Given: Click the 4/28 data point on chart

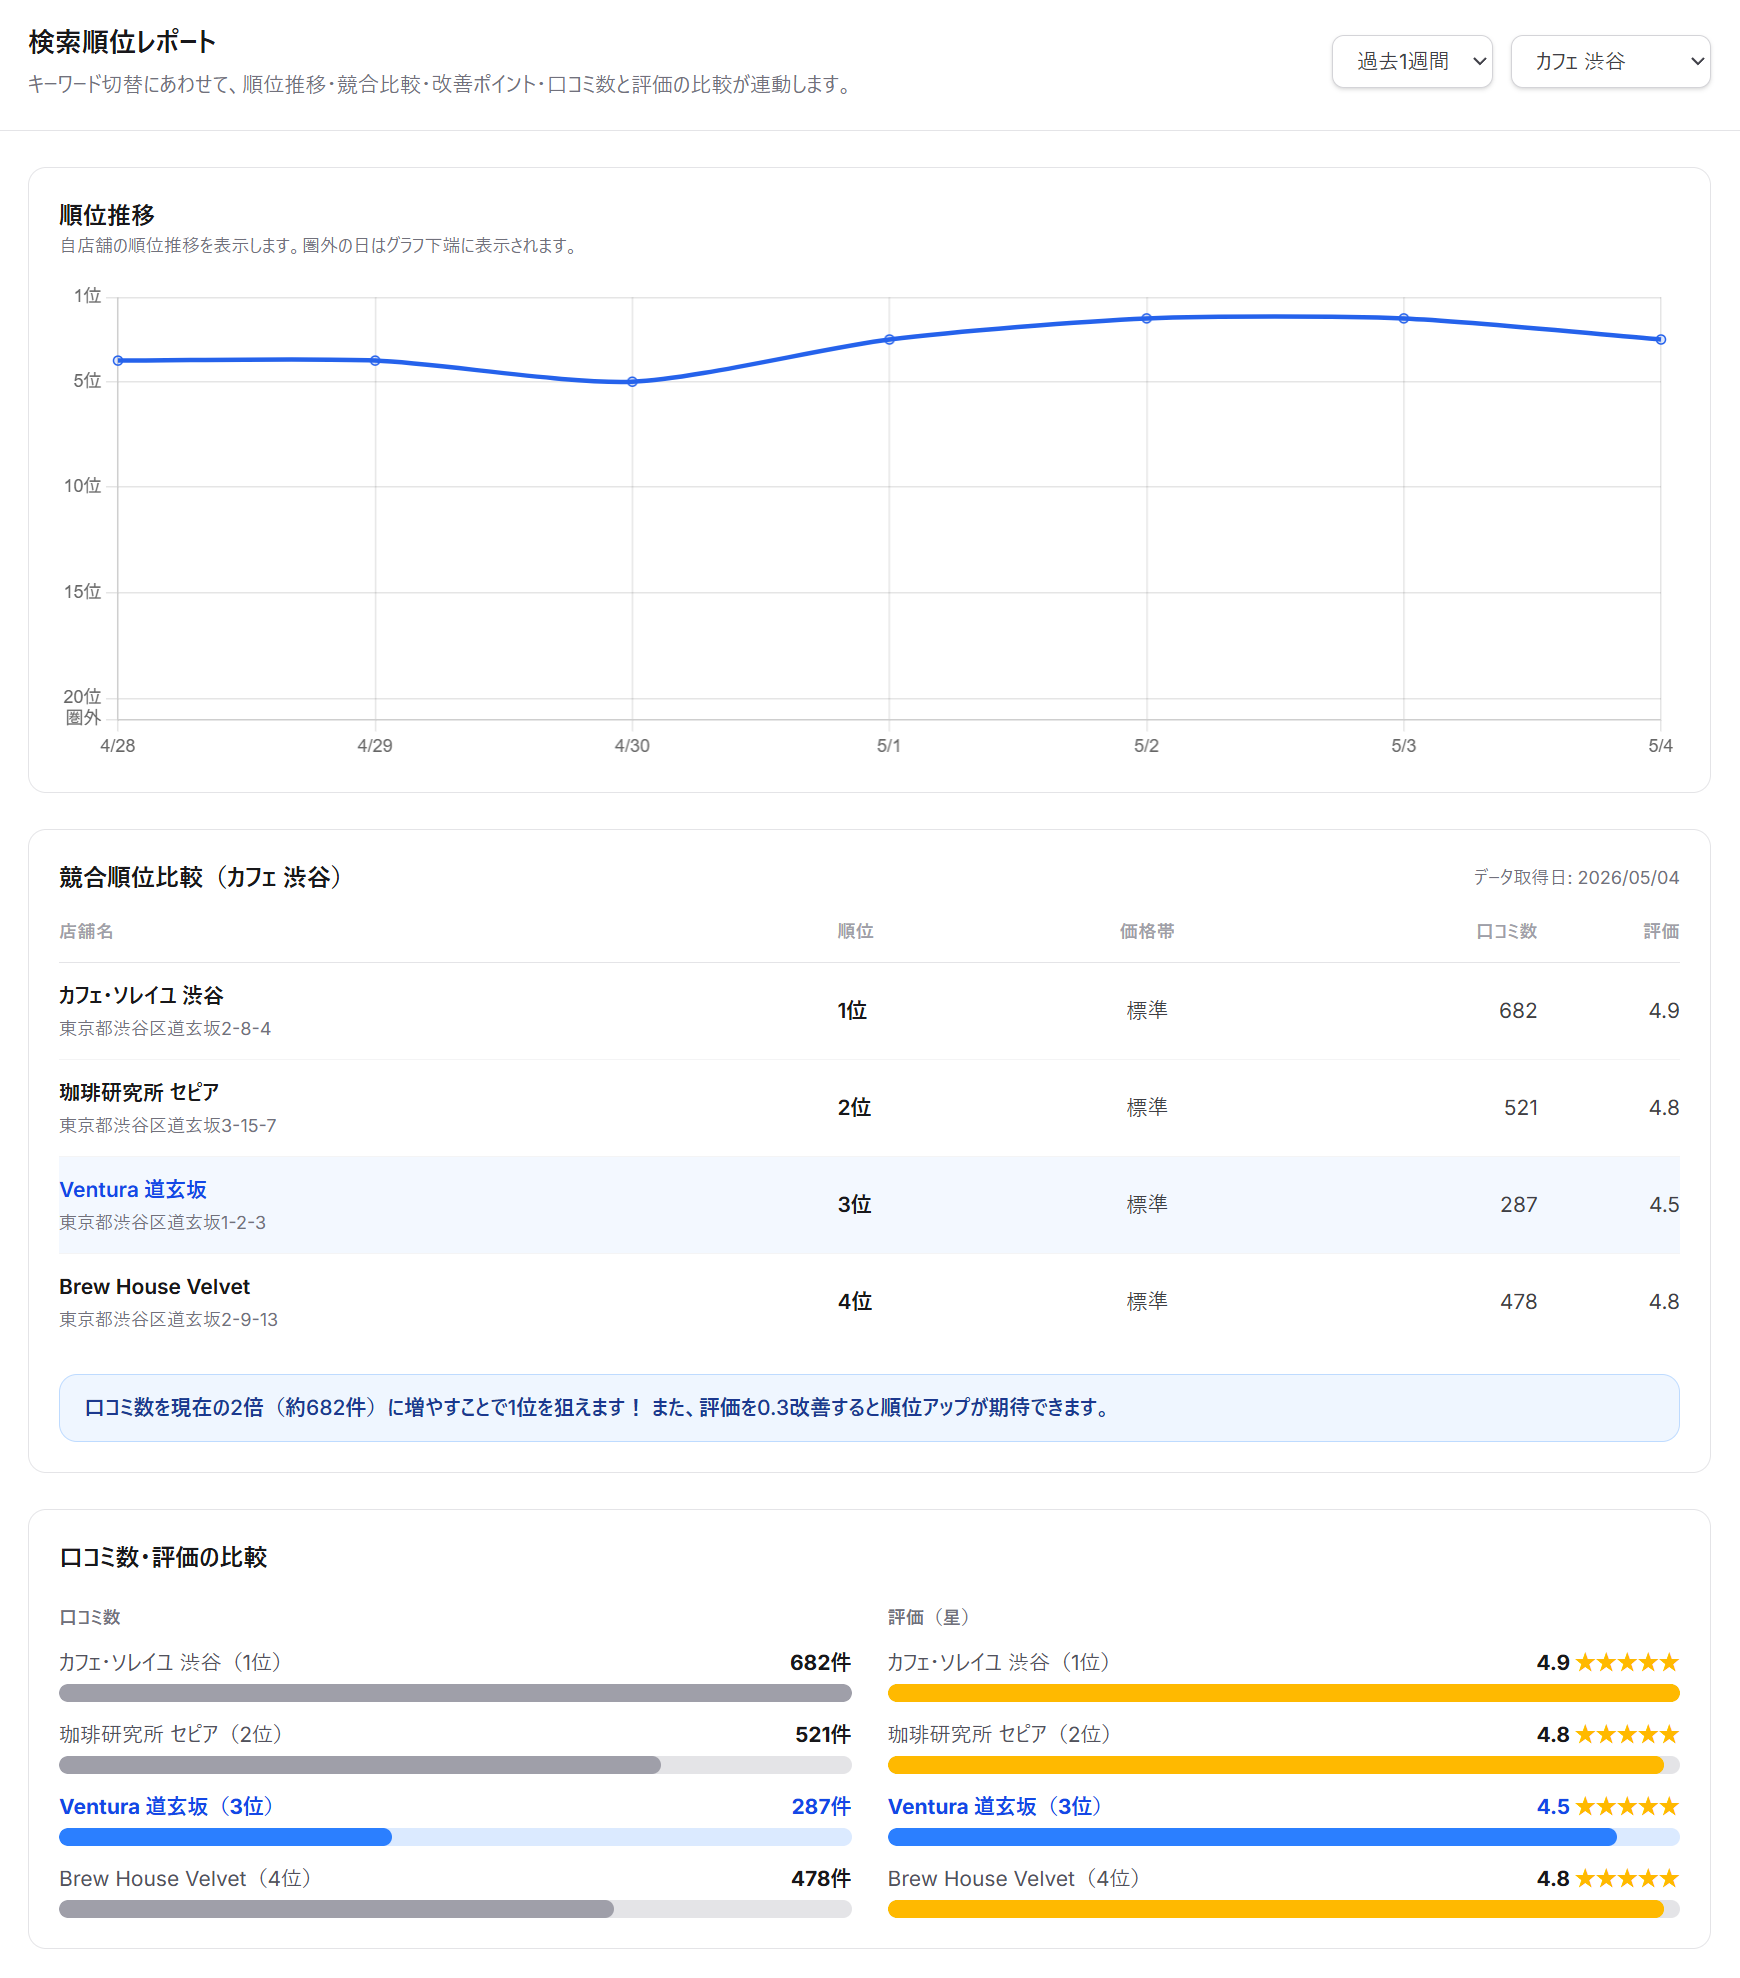Looking at the screenshot, I should pos(118,361).
